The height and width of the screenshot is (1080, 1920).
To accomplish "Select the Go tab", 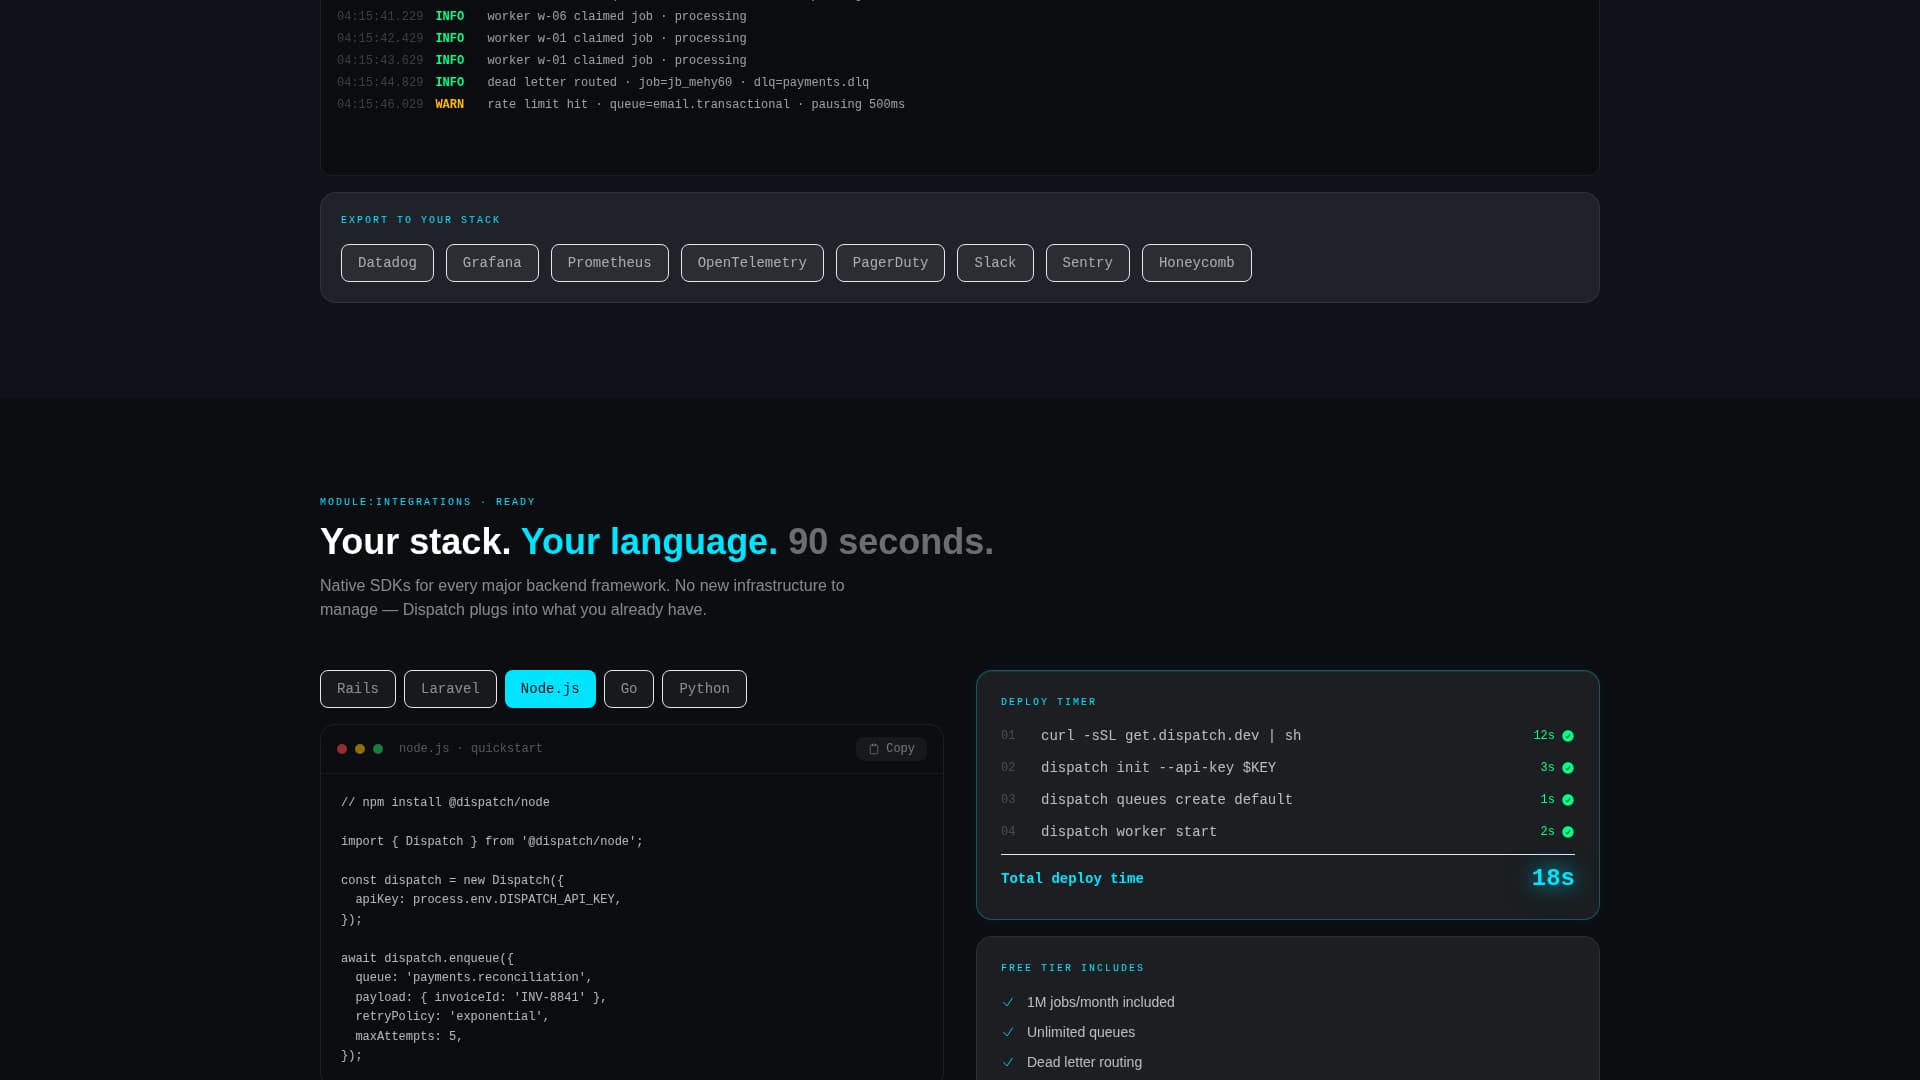I will point(629,689).
